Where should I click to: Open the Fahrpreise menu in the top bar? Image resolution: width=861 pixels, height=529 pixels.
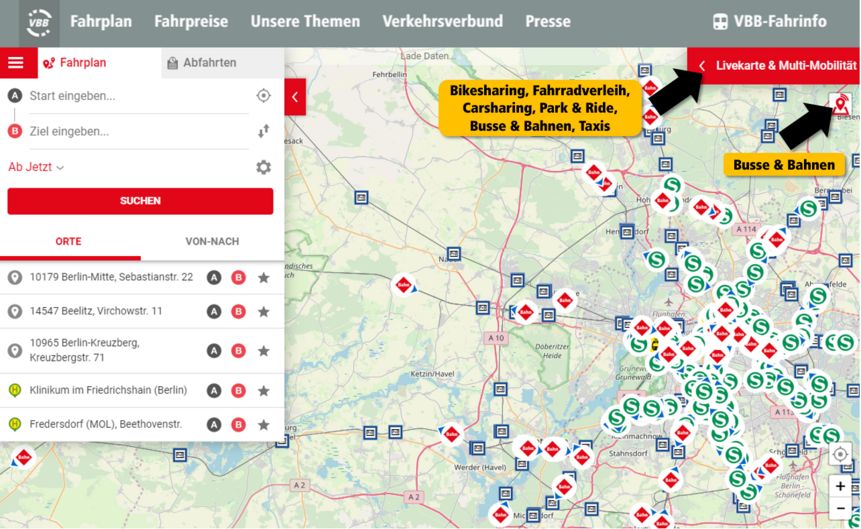point(191,21)
